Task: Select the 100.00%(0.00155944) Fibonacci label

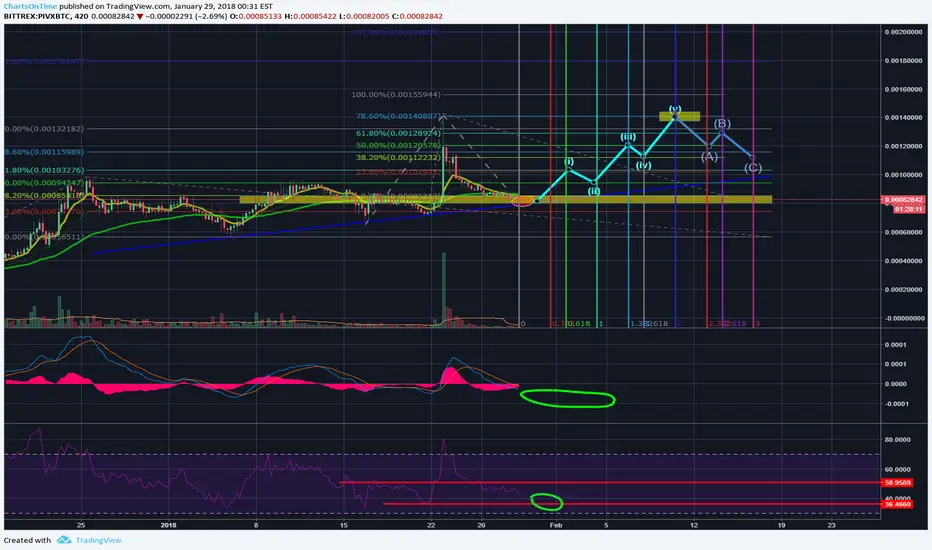Action: pyautogui.click(x=396, y=95)
